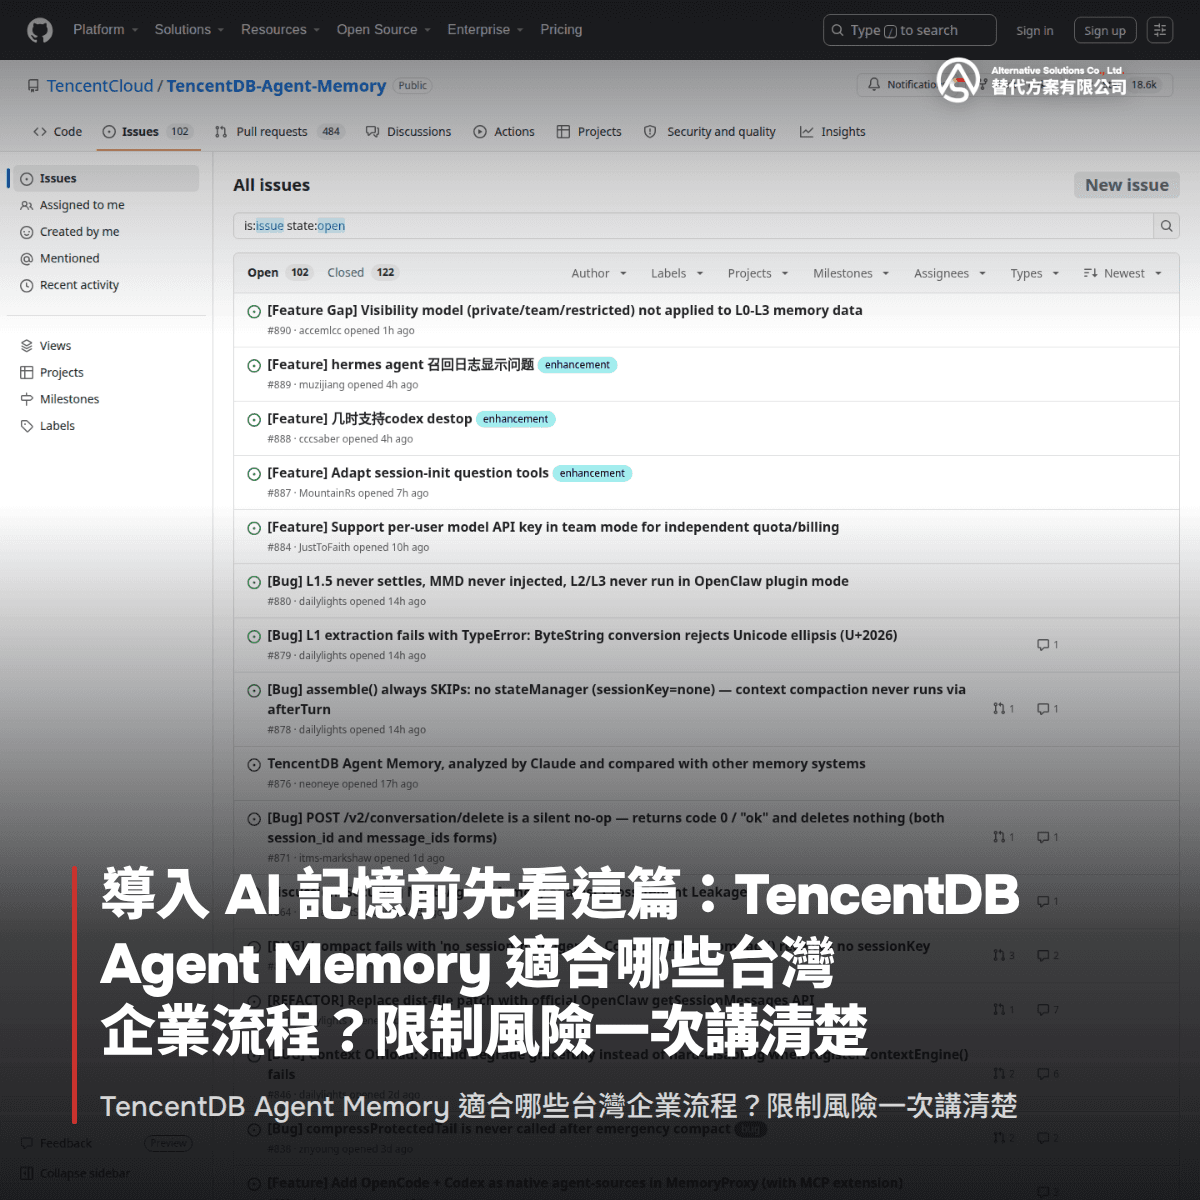Open appearance settings icon in header

[1160, 31]
